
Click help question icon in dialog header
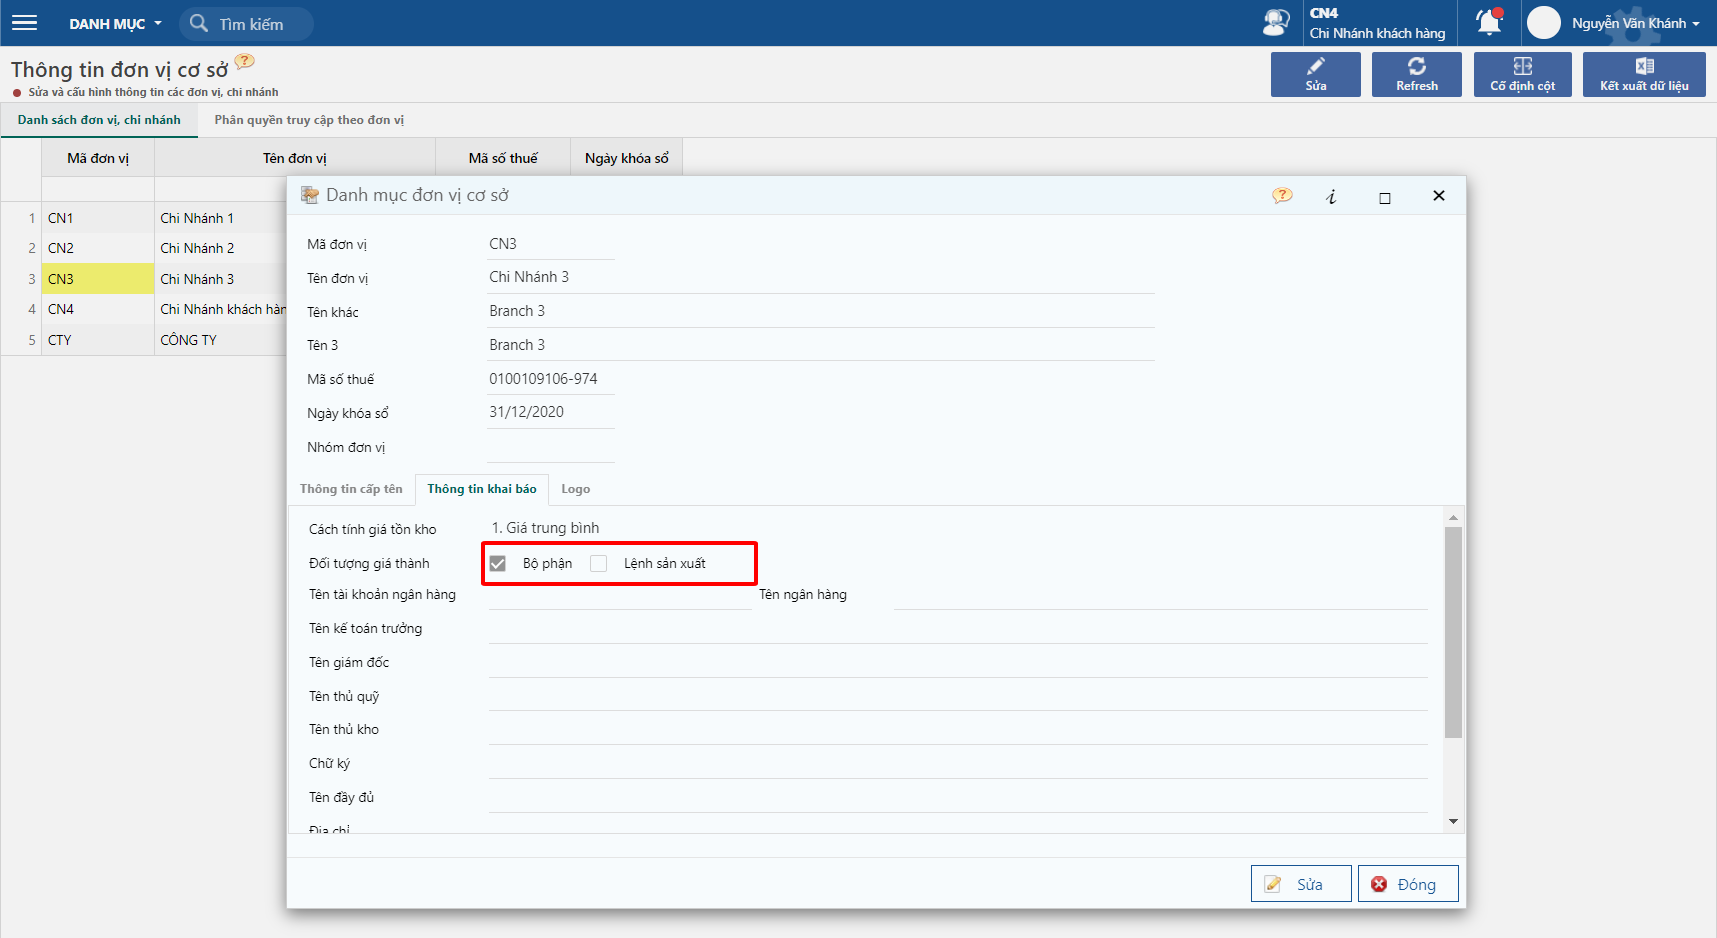[x=1282, y=196]
